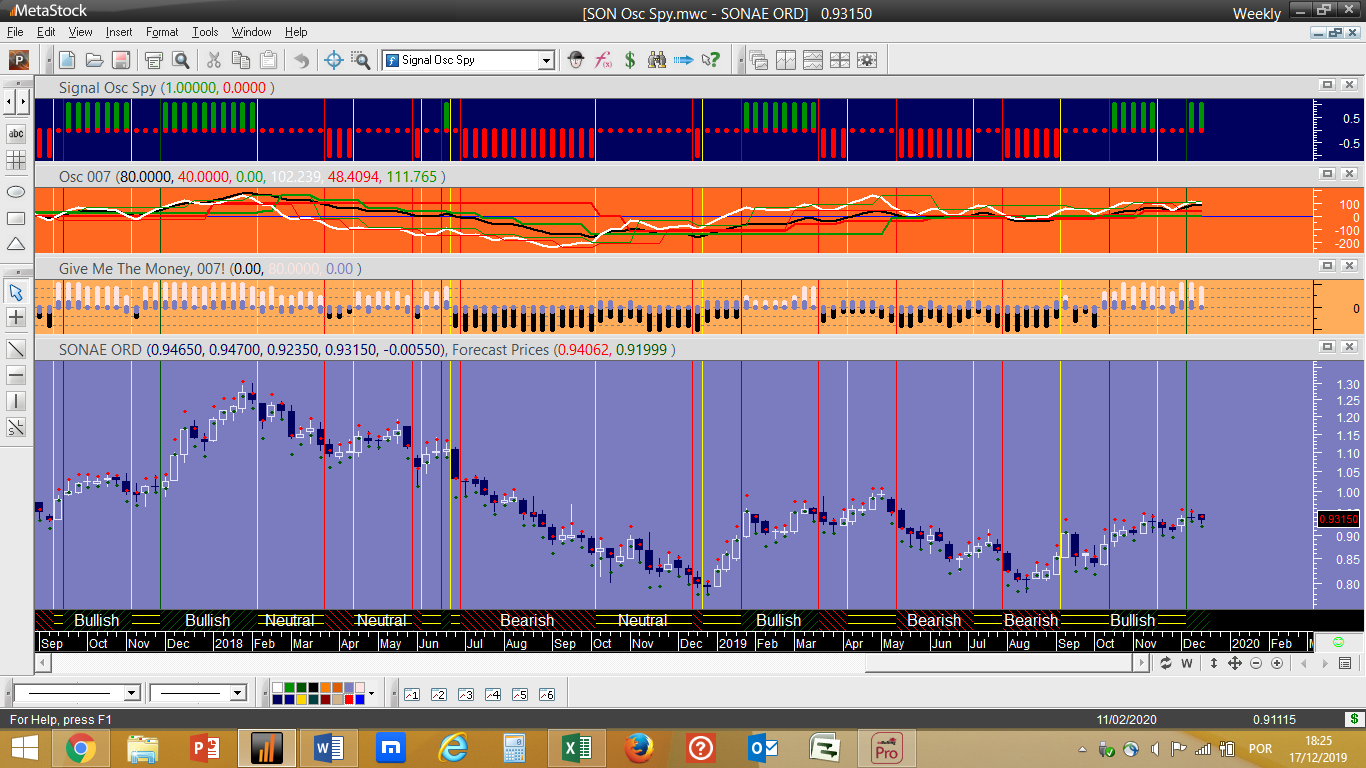Open the Tools menu
The image size is (1366, 768).
pos(205,32)
